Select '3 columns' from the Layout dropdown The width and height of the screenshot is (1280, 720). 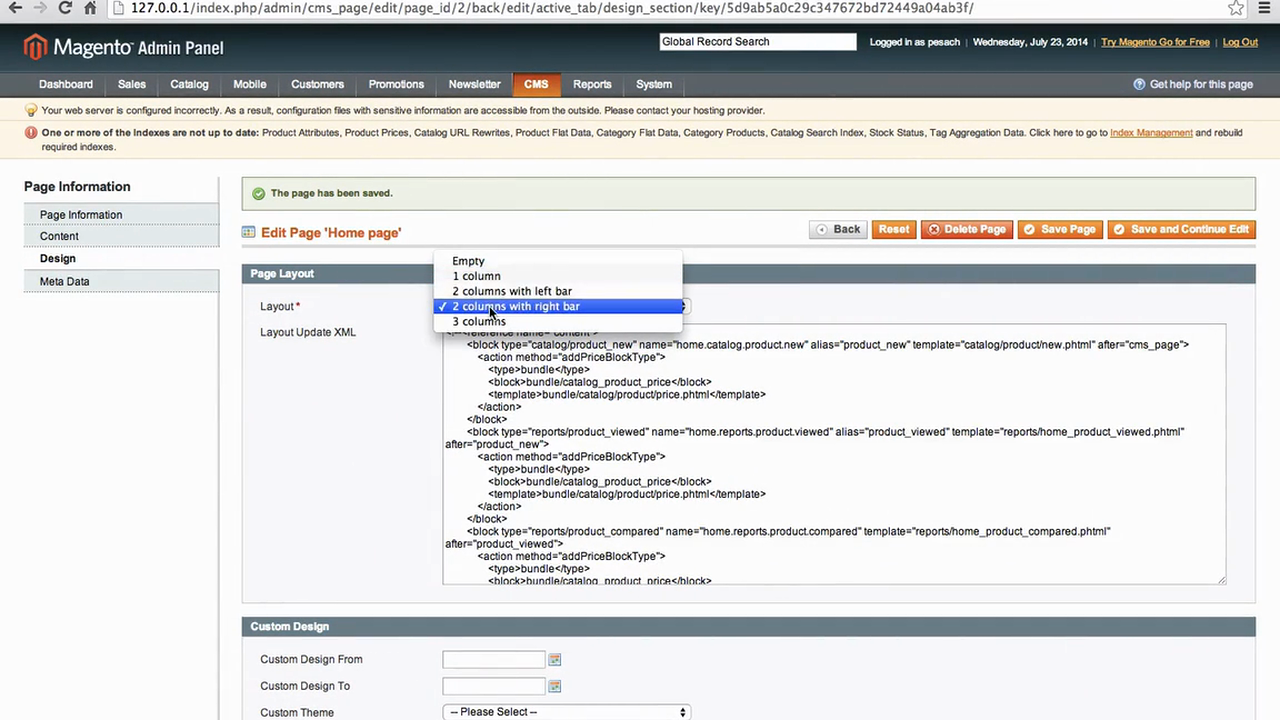(x=479, y=321)
